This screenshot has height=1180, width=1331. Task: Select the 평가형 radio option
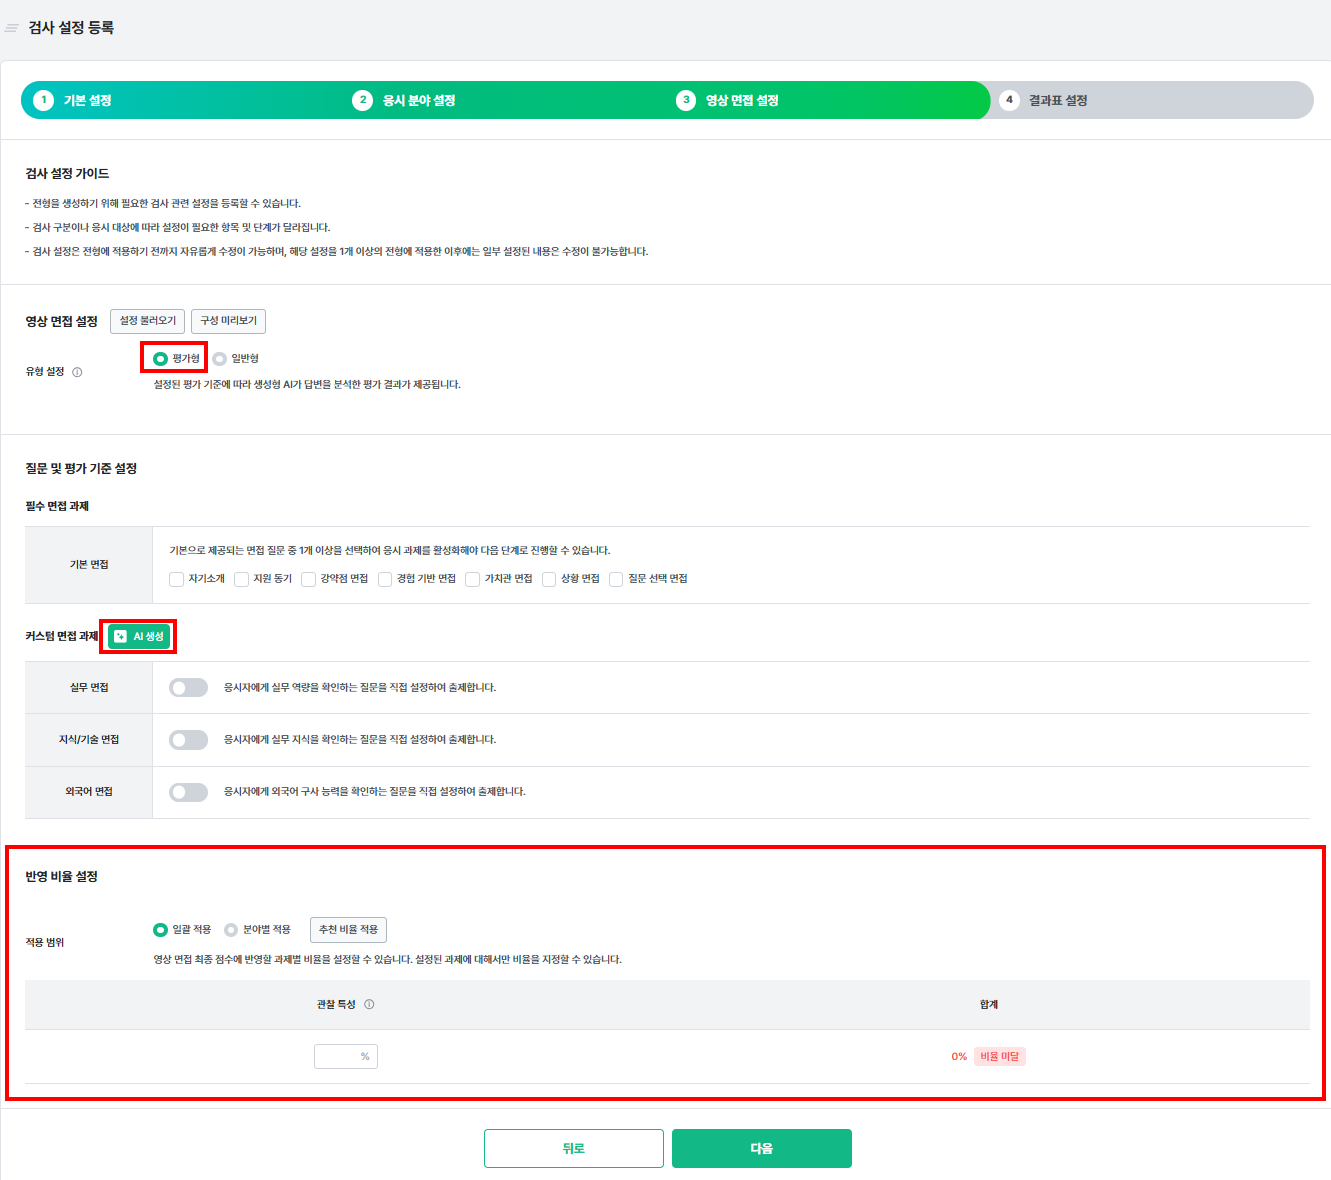[160, 358]
